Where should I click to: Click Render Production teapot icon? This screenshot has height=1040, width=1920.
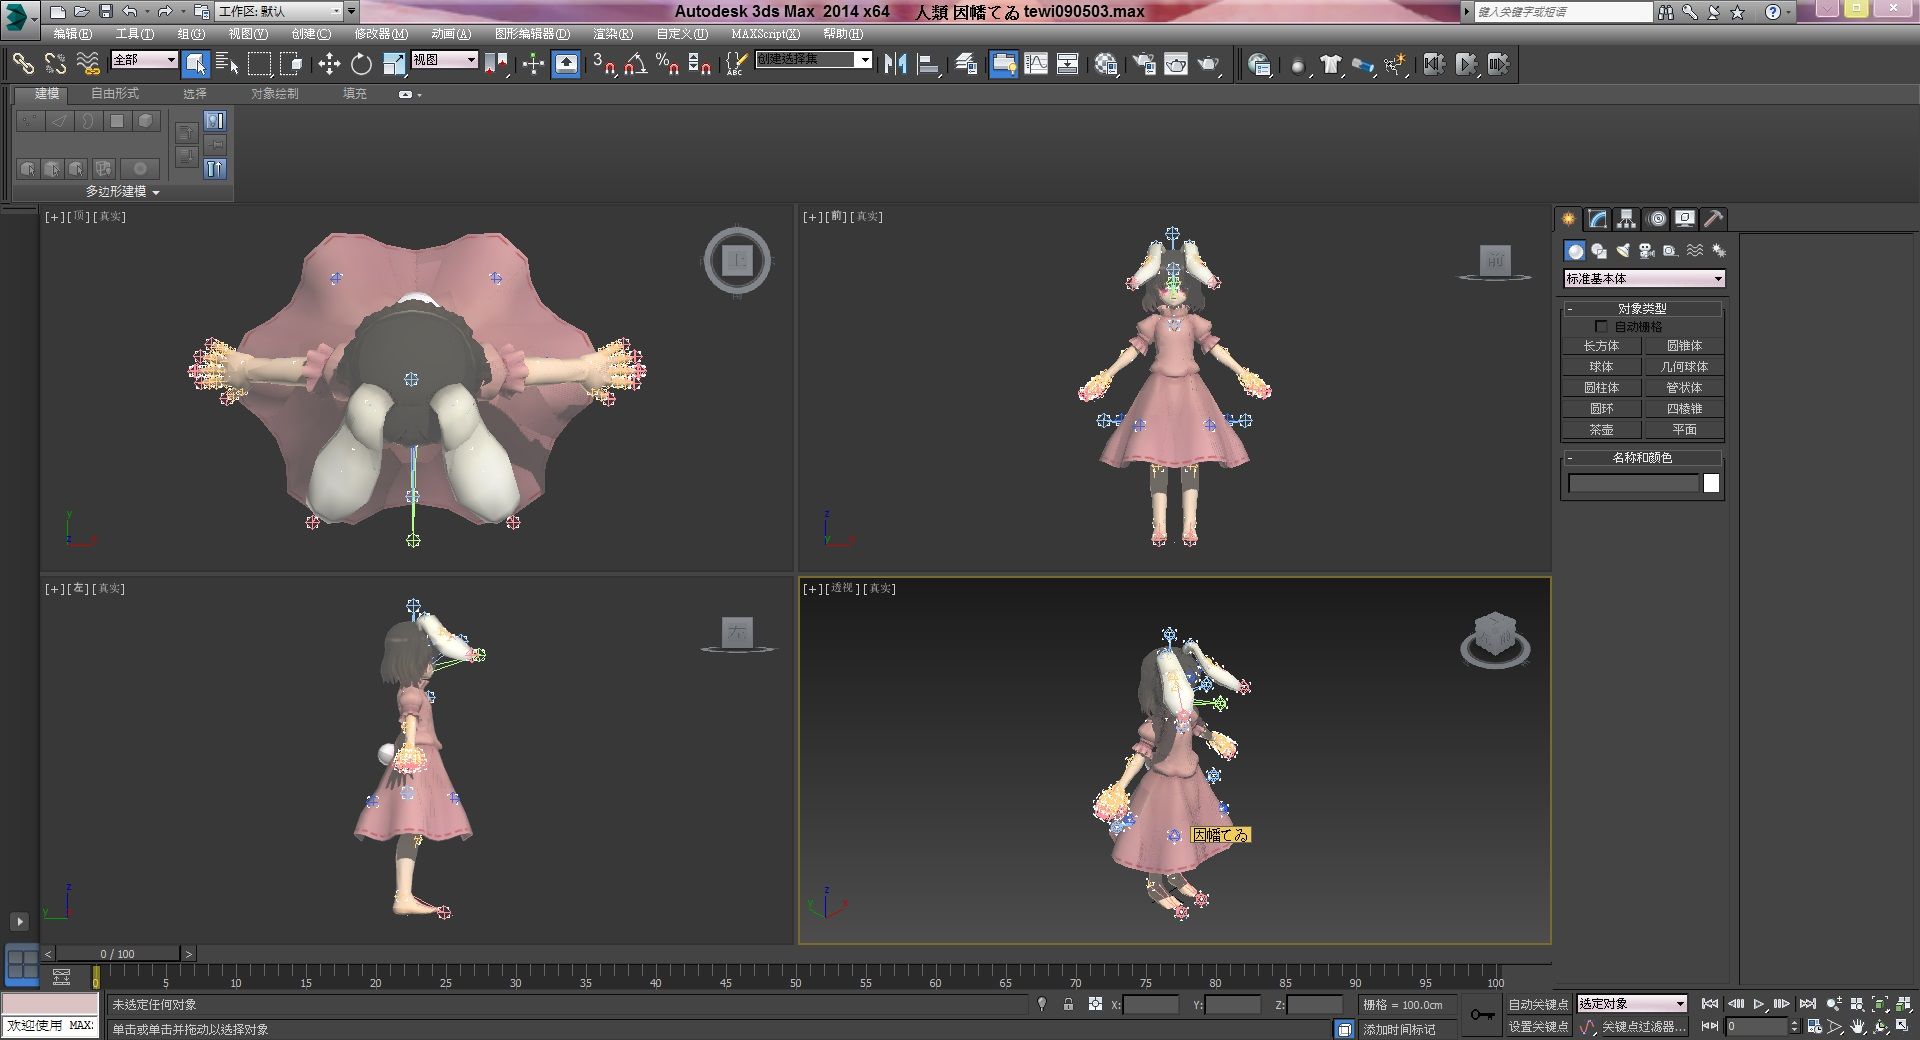point(1208,64)
